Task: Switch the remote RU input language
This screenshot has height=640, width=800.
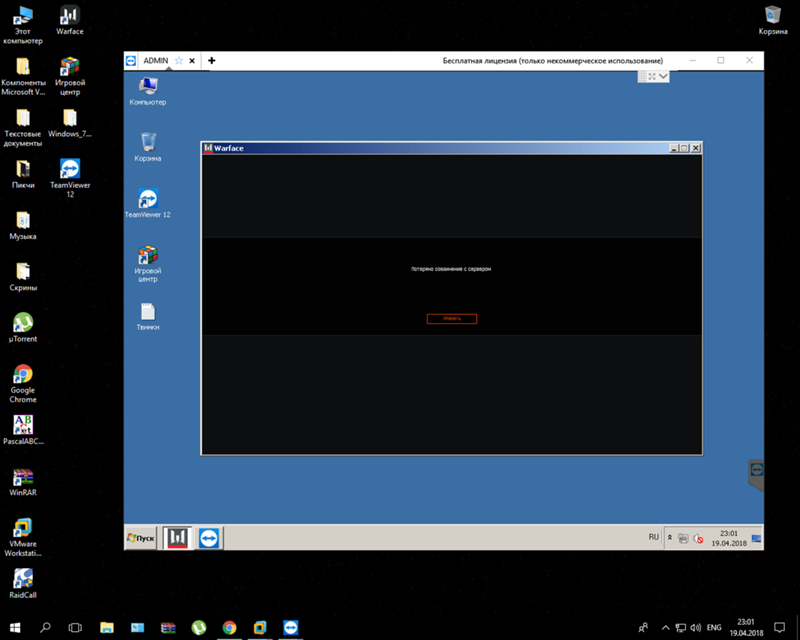Action: tap(654, 537)
